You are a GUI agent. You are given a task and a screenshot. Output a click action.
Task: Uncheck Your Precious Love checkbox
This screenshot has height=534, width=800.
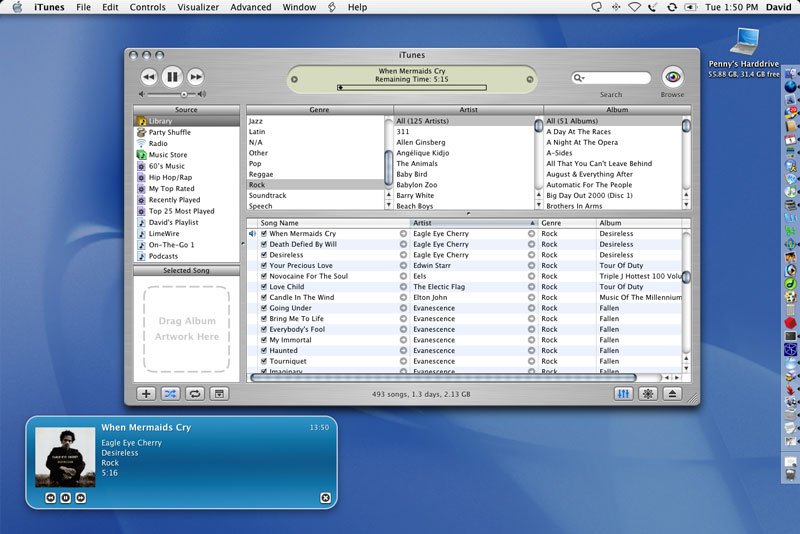click(264, 266)
